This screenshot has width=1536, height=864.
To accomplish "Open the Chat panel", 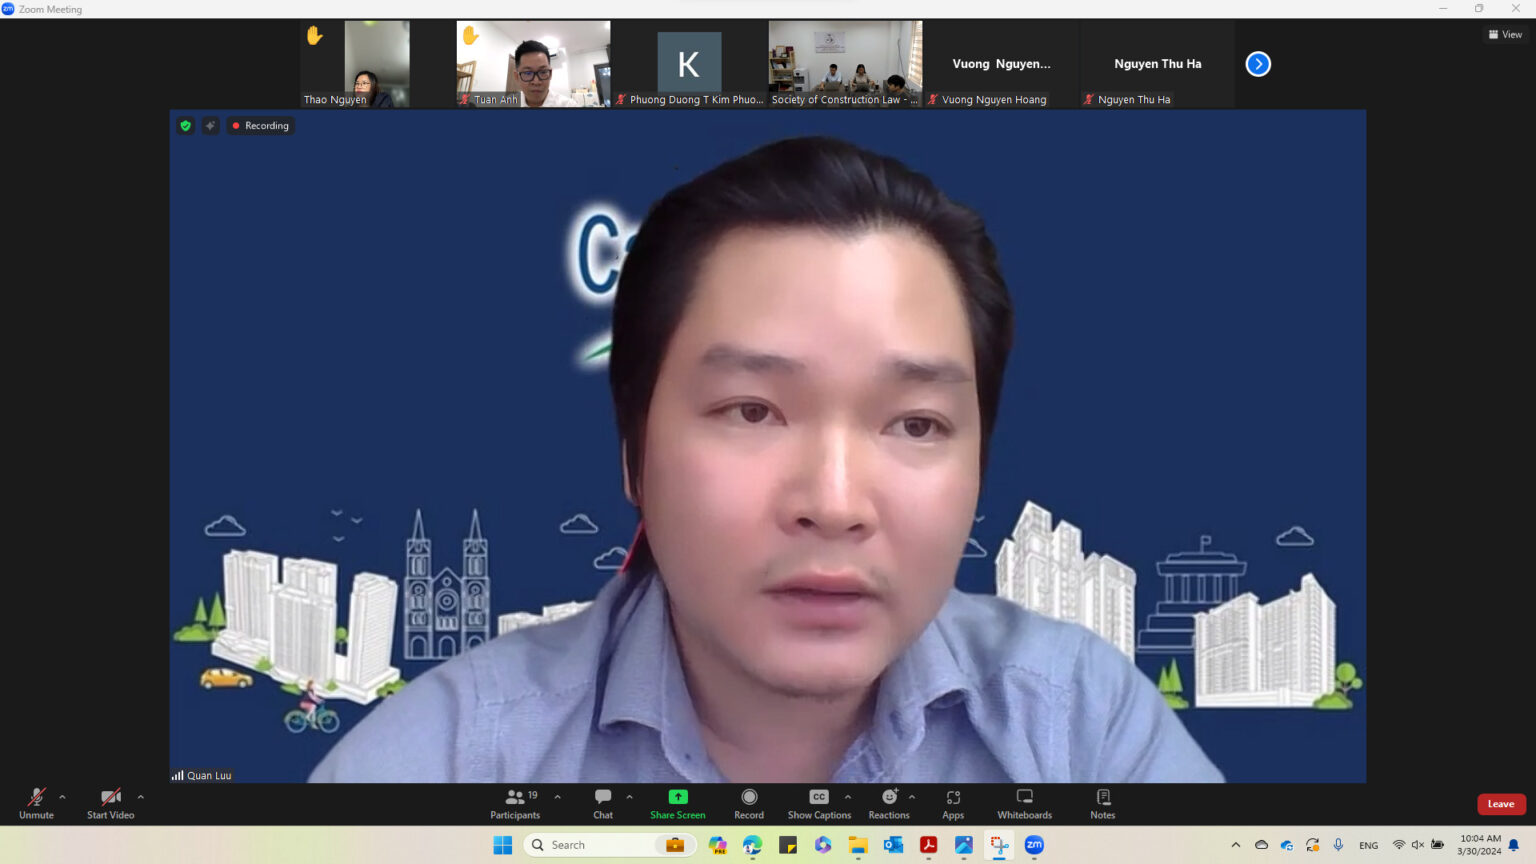I will point(603,802).
